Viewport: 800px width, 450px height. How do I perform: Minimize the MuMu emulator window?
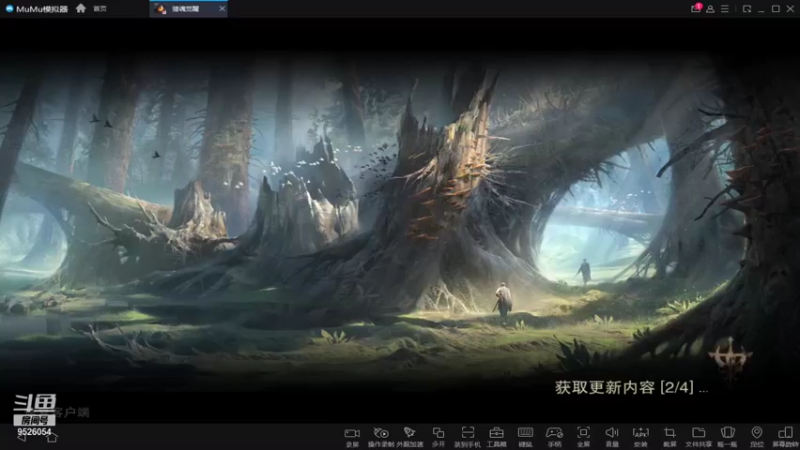click(761, 9)
